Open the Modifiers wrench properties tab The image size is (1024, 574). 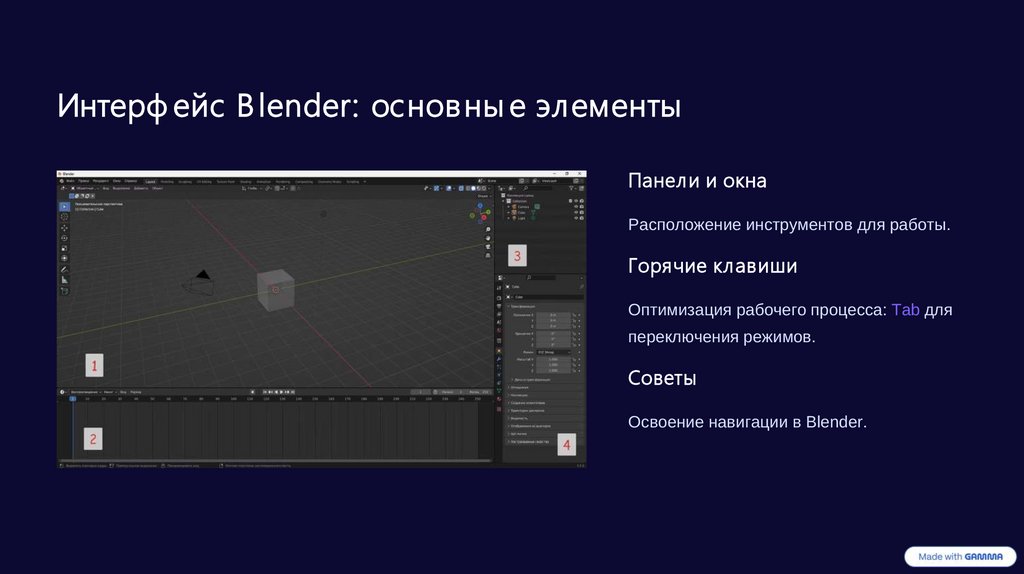point(499,359)
